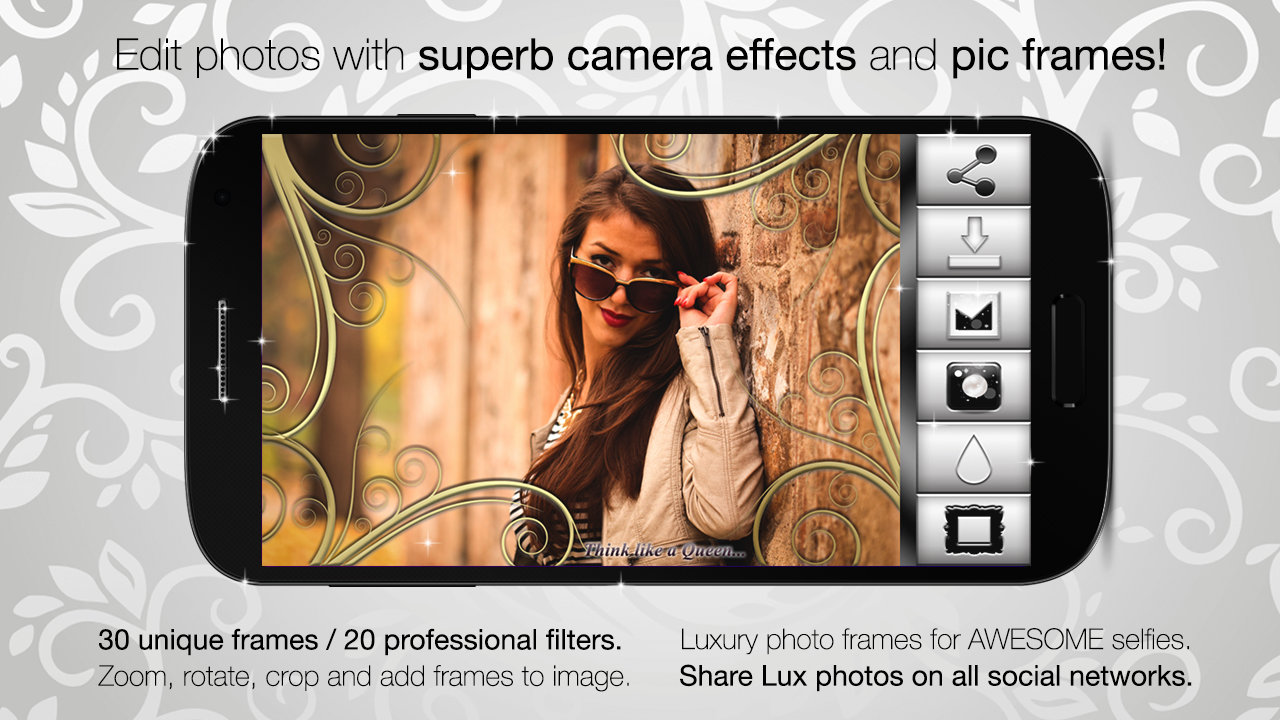
Task: Tap the phone's front camera lens
Action: pos(222,196)
